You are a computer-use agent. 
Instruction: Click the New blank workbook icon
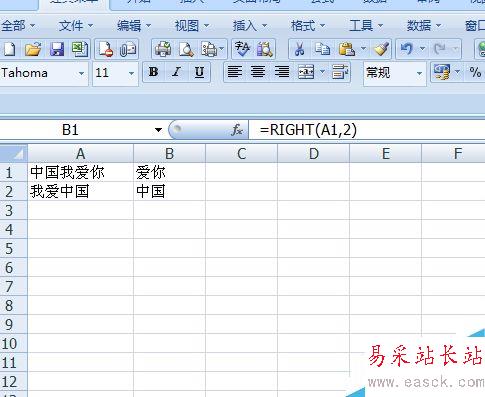pos(9,50)
